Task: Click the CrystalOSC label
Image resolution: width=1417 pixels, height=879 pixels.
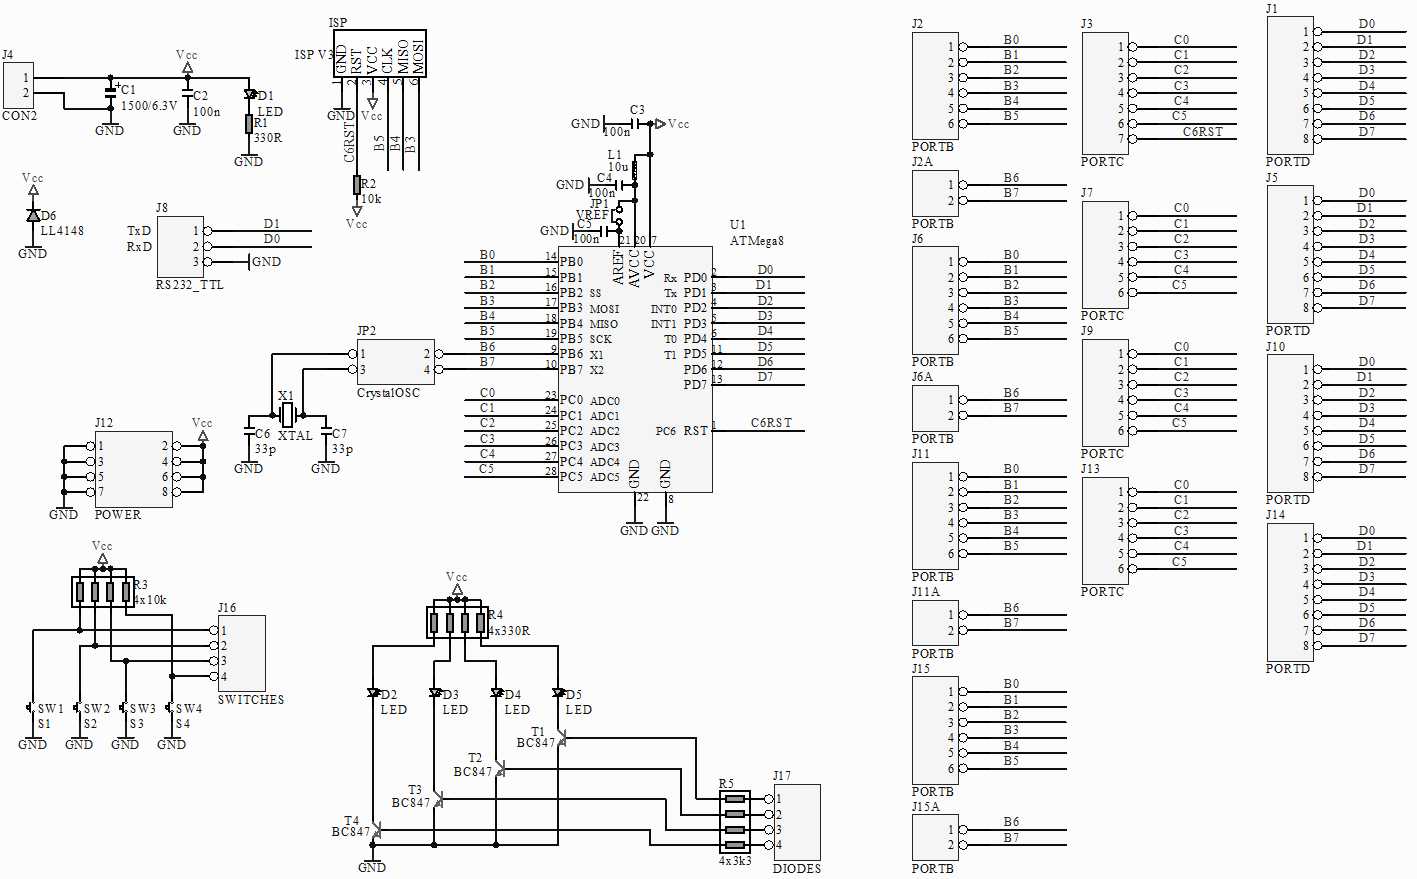Action: [389, 393]
